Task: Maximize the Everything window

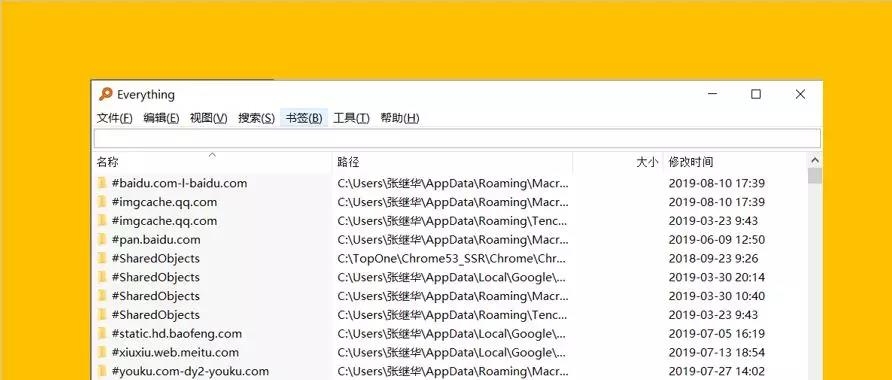Action: [x=755, y=94]
